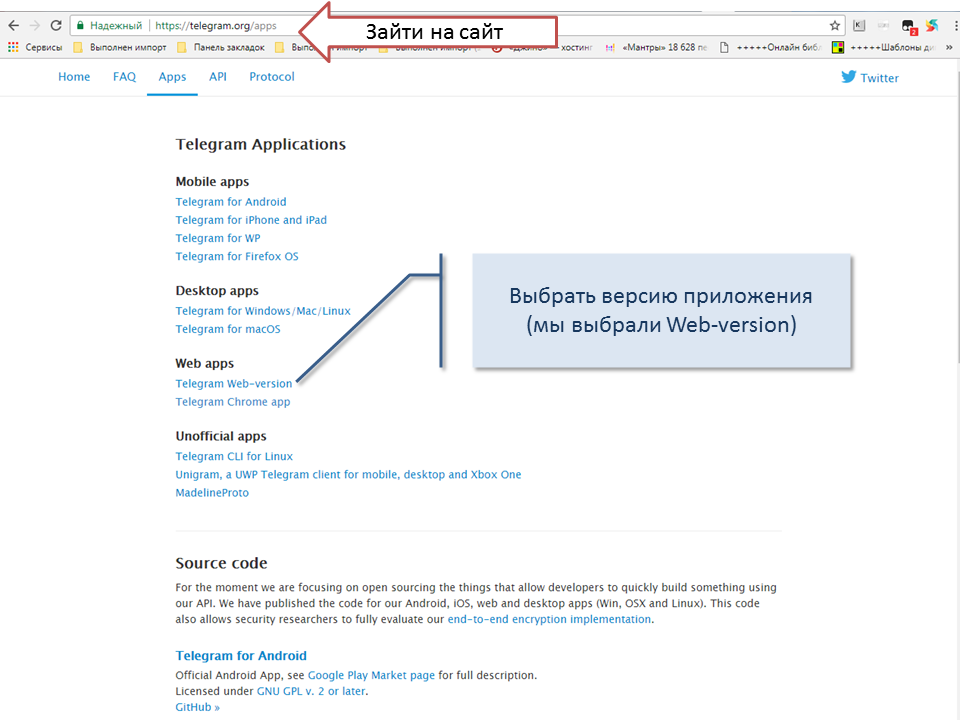Click the gray K extension icon
Image resolution: width=960 pixels, height=720 pixels.
tap(859, 26)
